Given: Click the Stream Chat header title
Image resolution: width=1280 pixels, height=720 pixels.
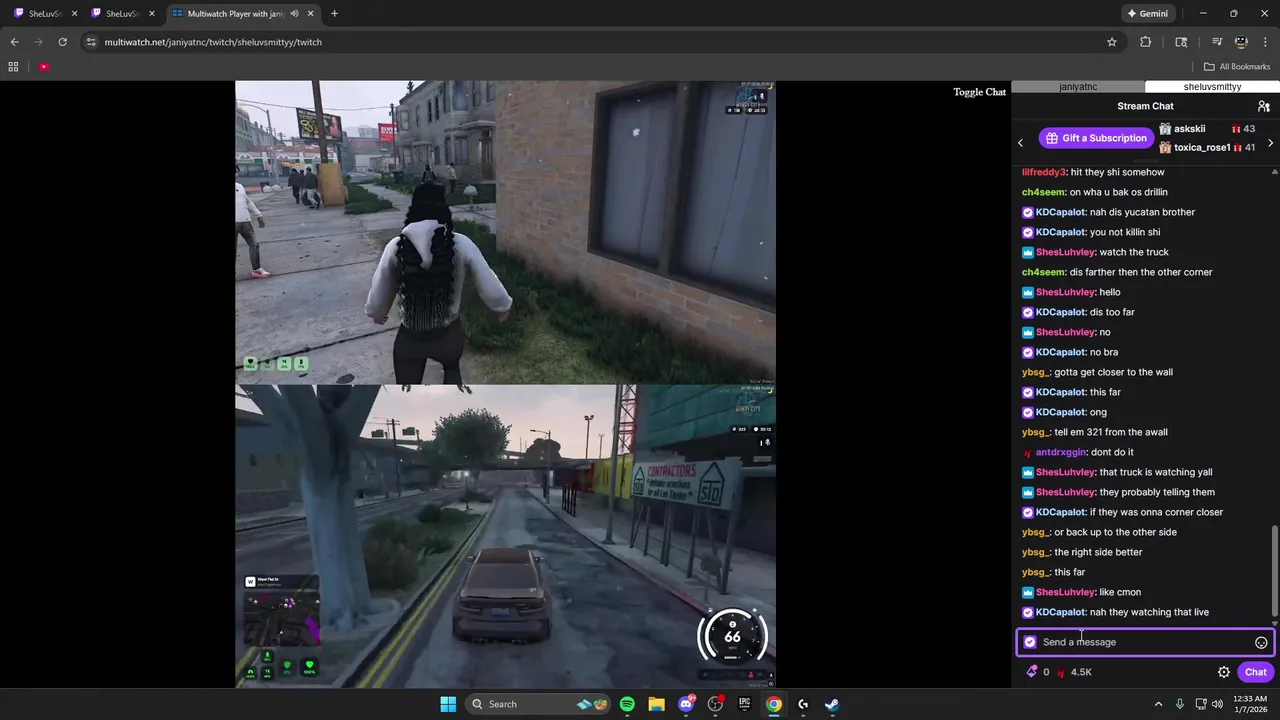Looking at the screenshot, I should [1145, 106].
